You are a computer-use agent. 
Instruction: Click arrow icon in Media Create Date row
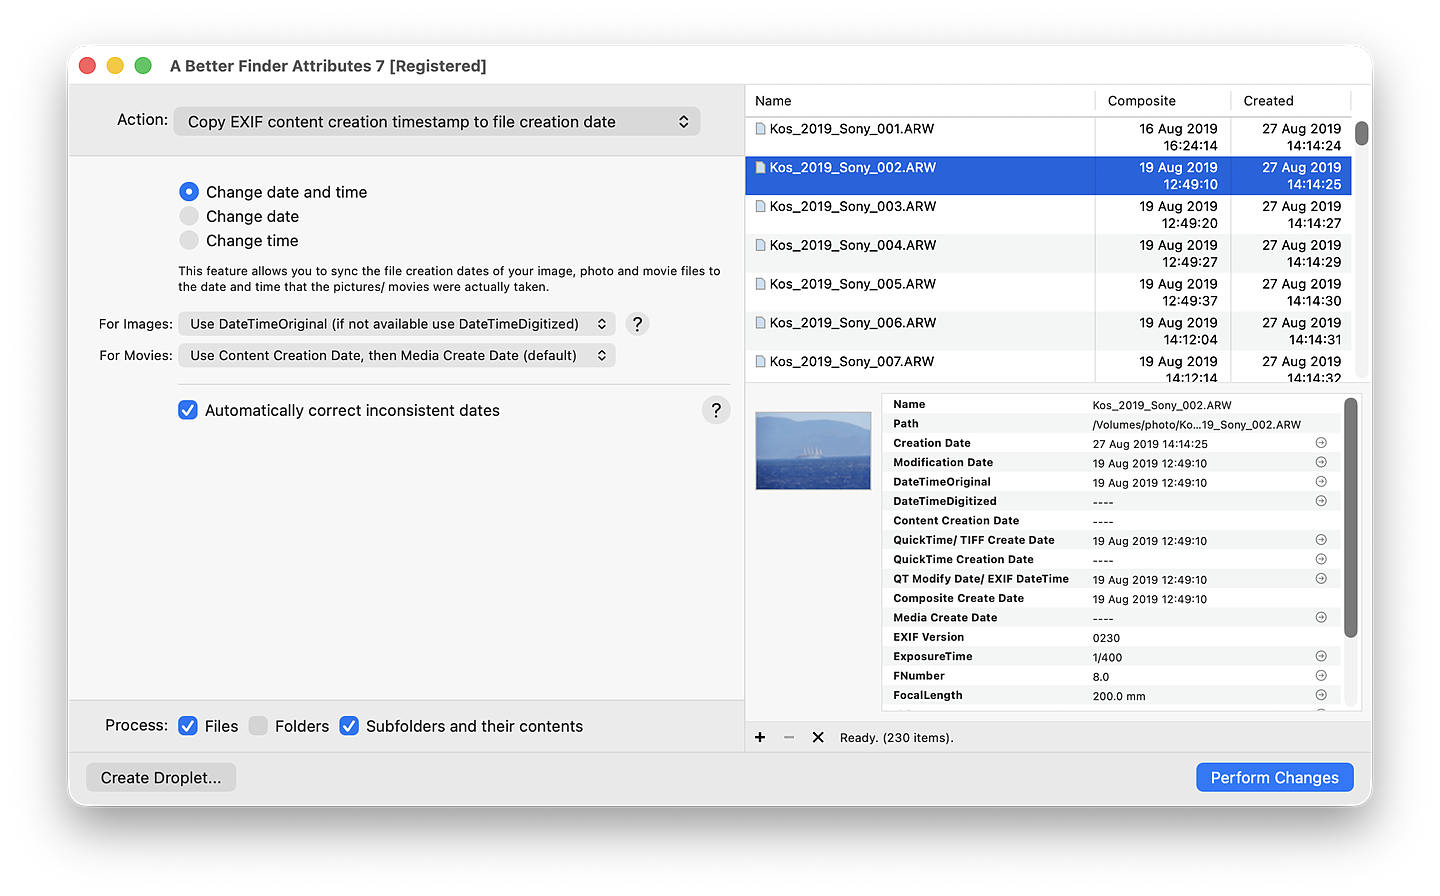click(1321, 618)
